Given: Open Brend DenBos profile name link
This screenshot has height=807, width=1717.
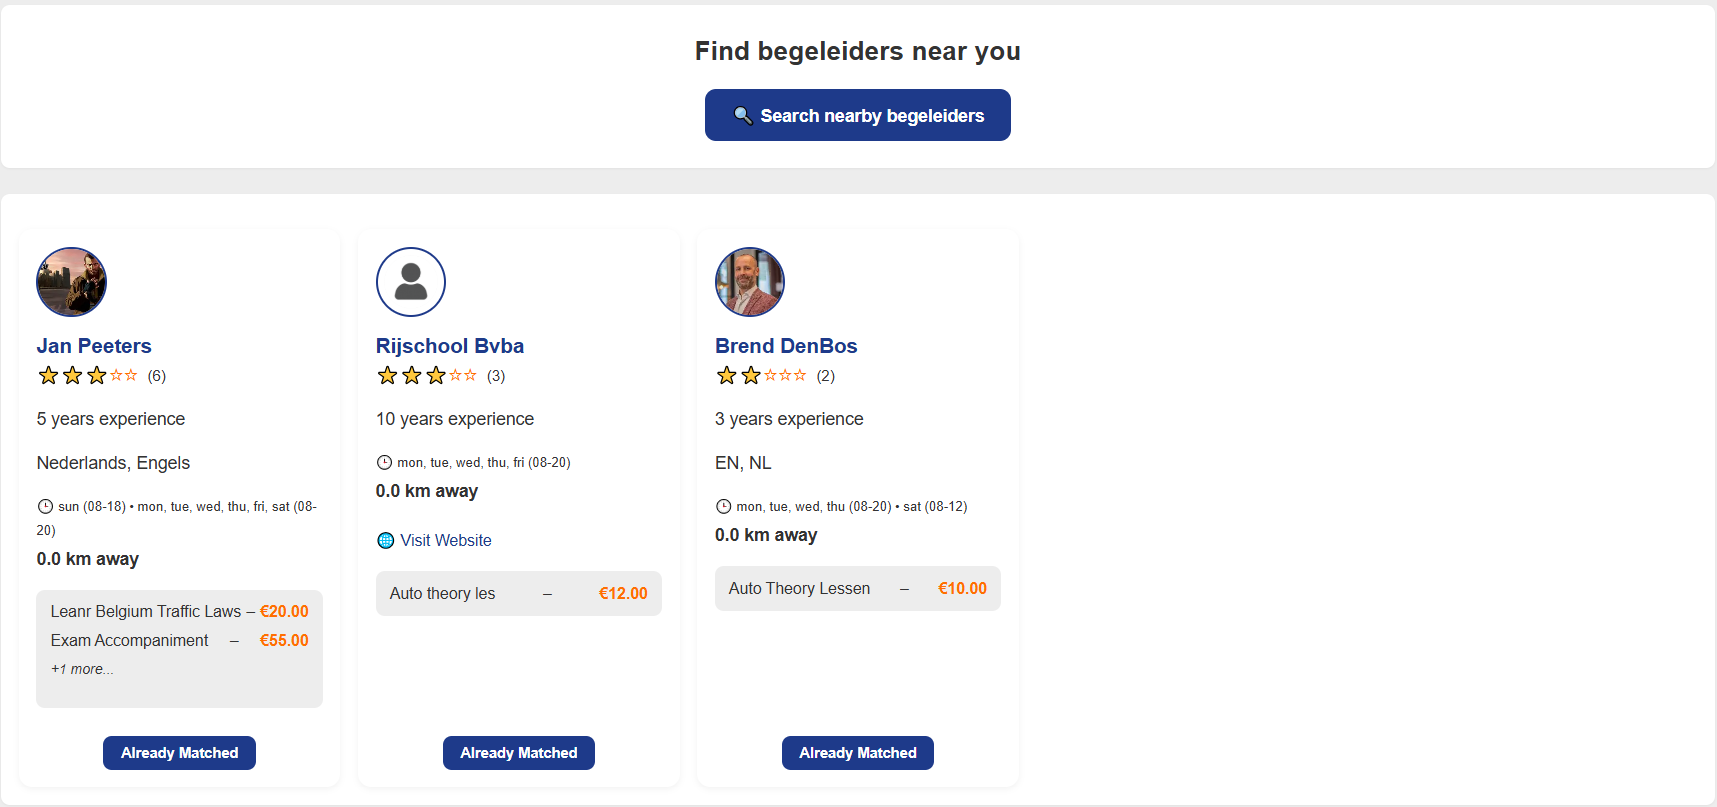Looking at the screenshot, I should pyautogui.click(x=786, y=346).
